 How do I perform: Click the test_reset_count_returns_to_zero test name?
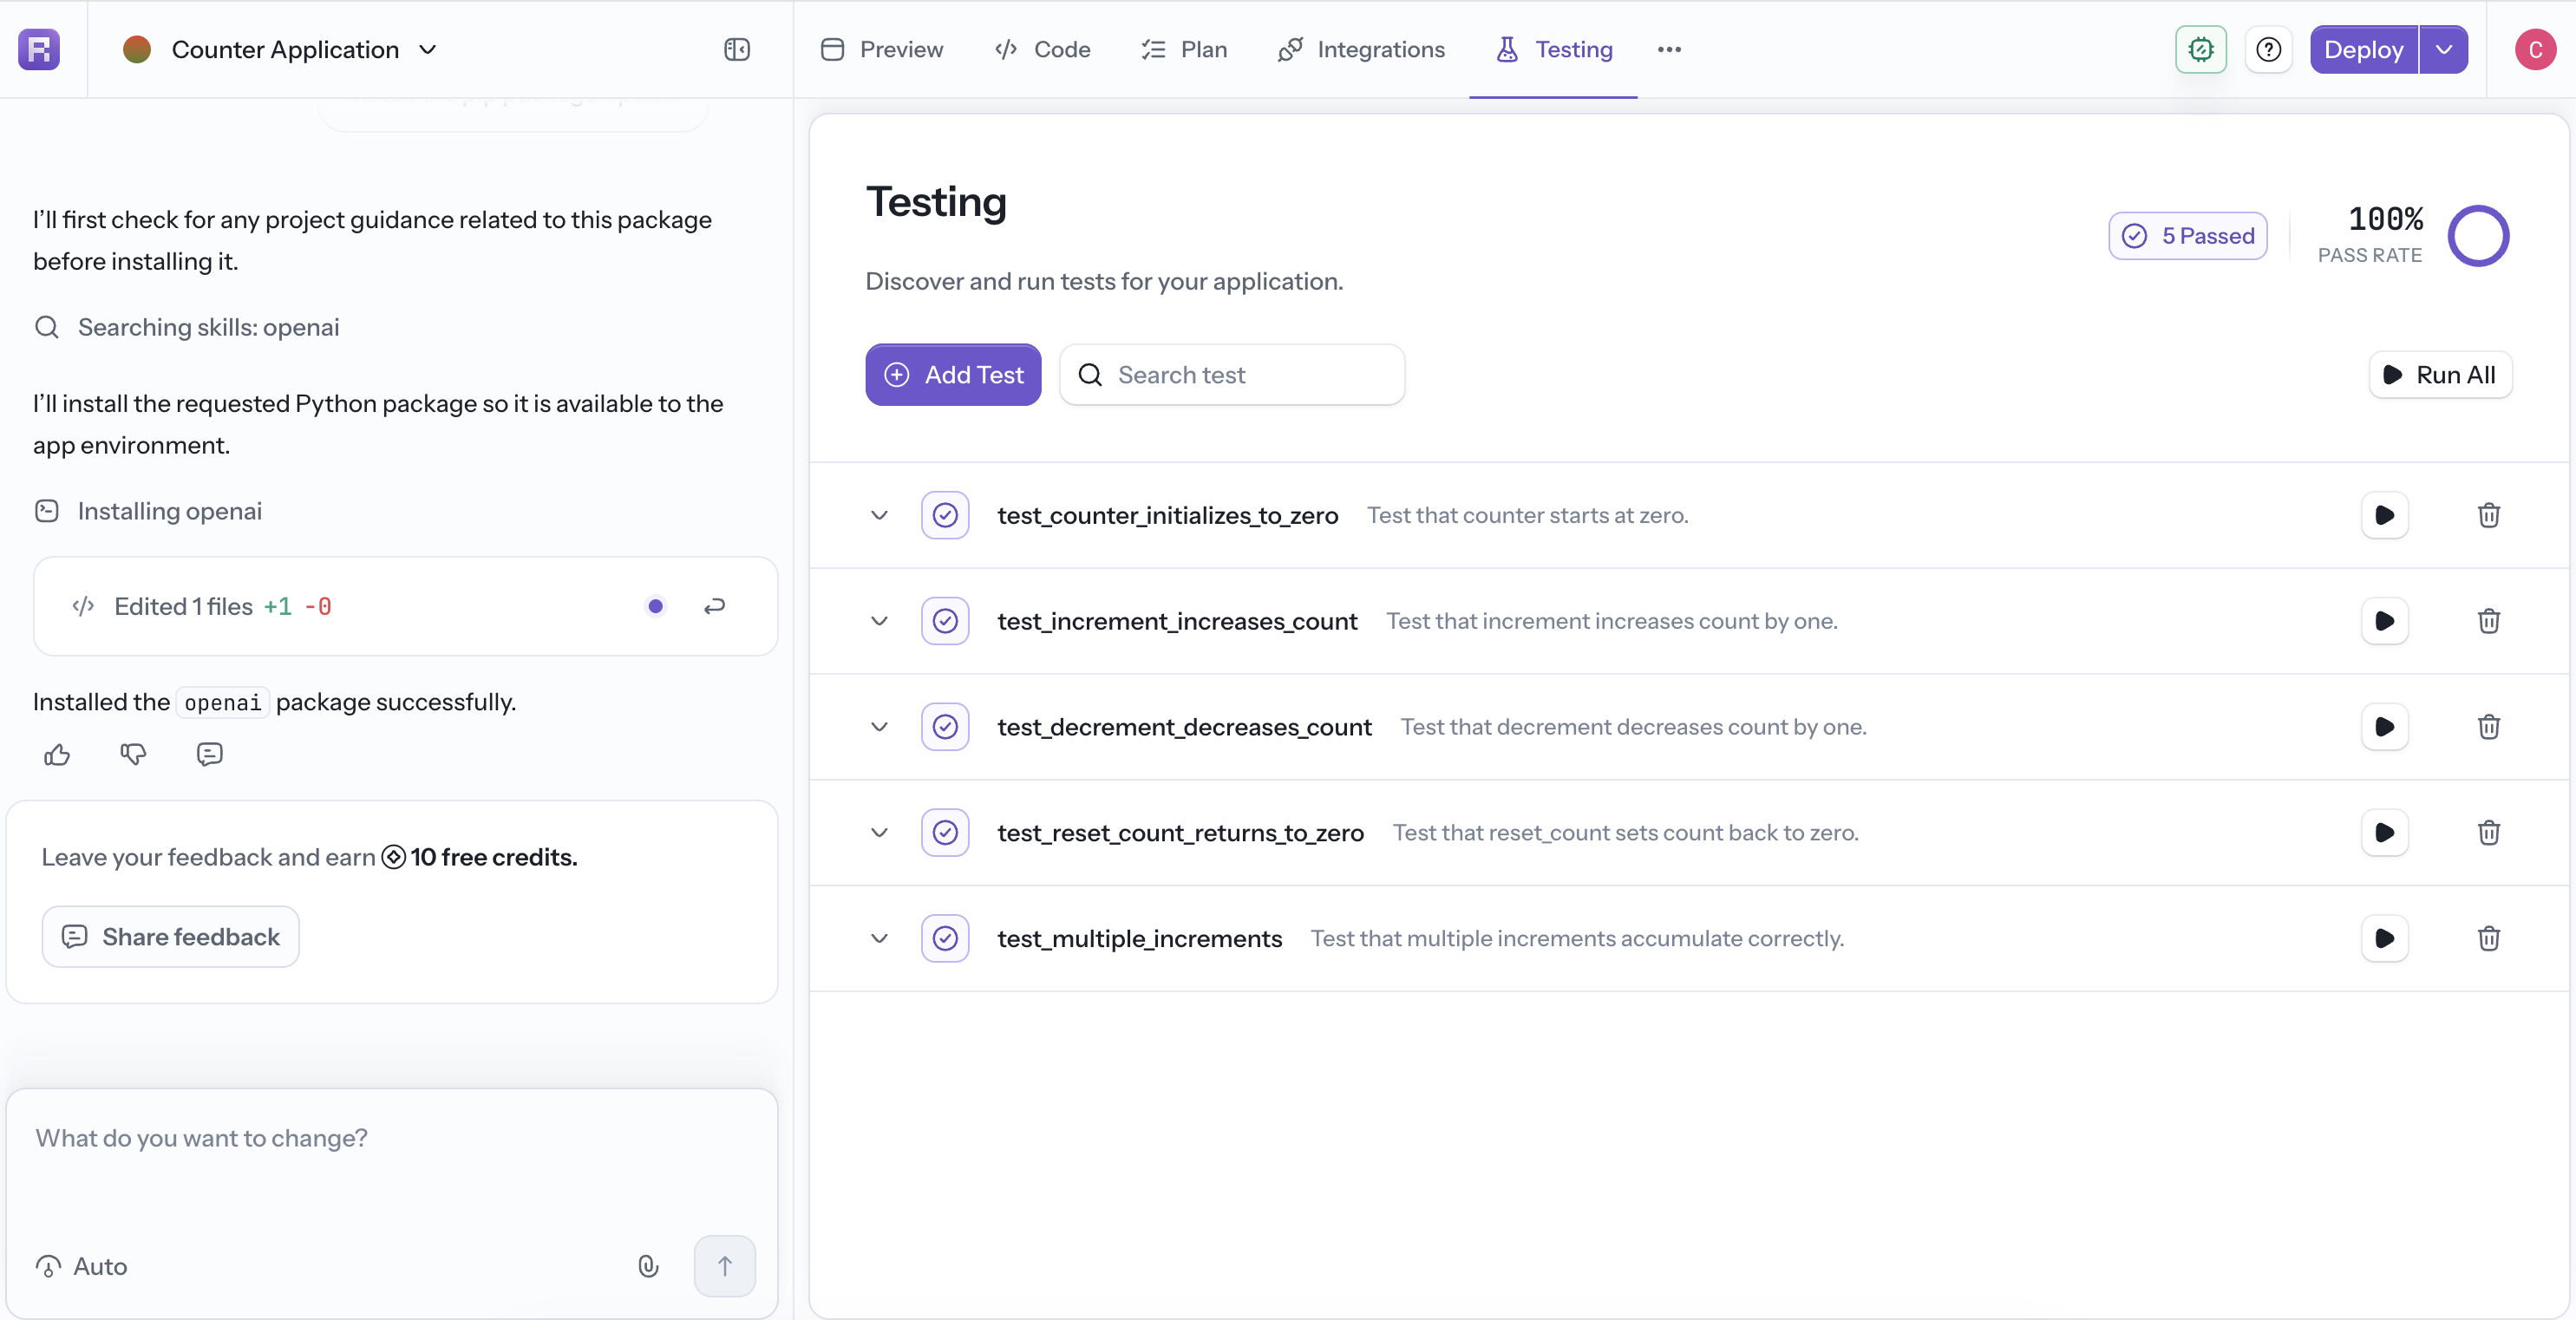pyautogui.click(x=1180, y=833)
